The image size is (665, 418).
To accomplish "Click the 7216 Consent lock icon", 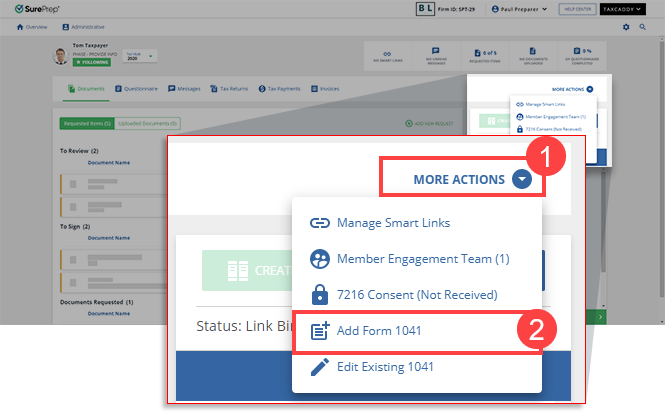I will (x=320, y=294).
